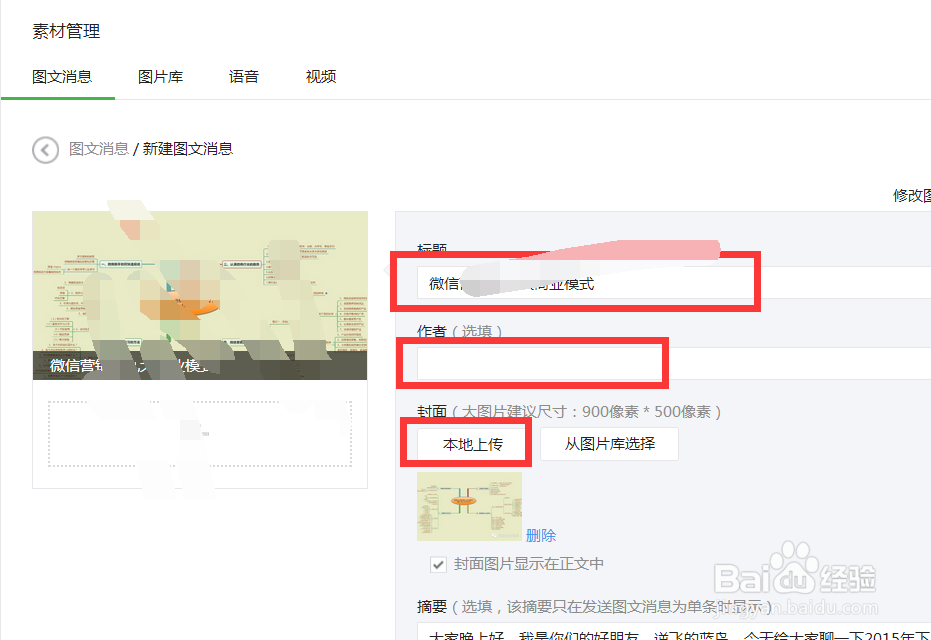Select the article preview card with mind map cover
Image resolution: width=931 pixels, height=640 pixels.
[x=200, y=295]
